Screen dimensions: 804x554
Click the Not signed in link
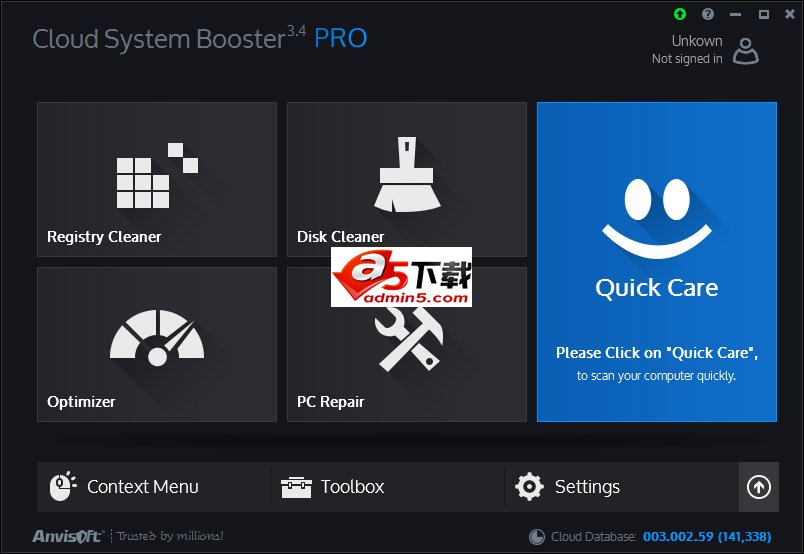pyautogui.click(x=687, y=59)
